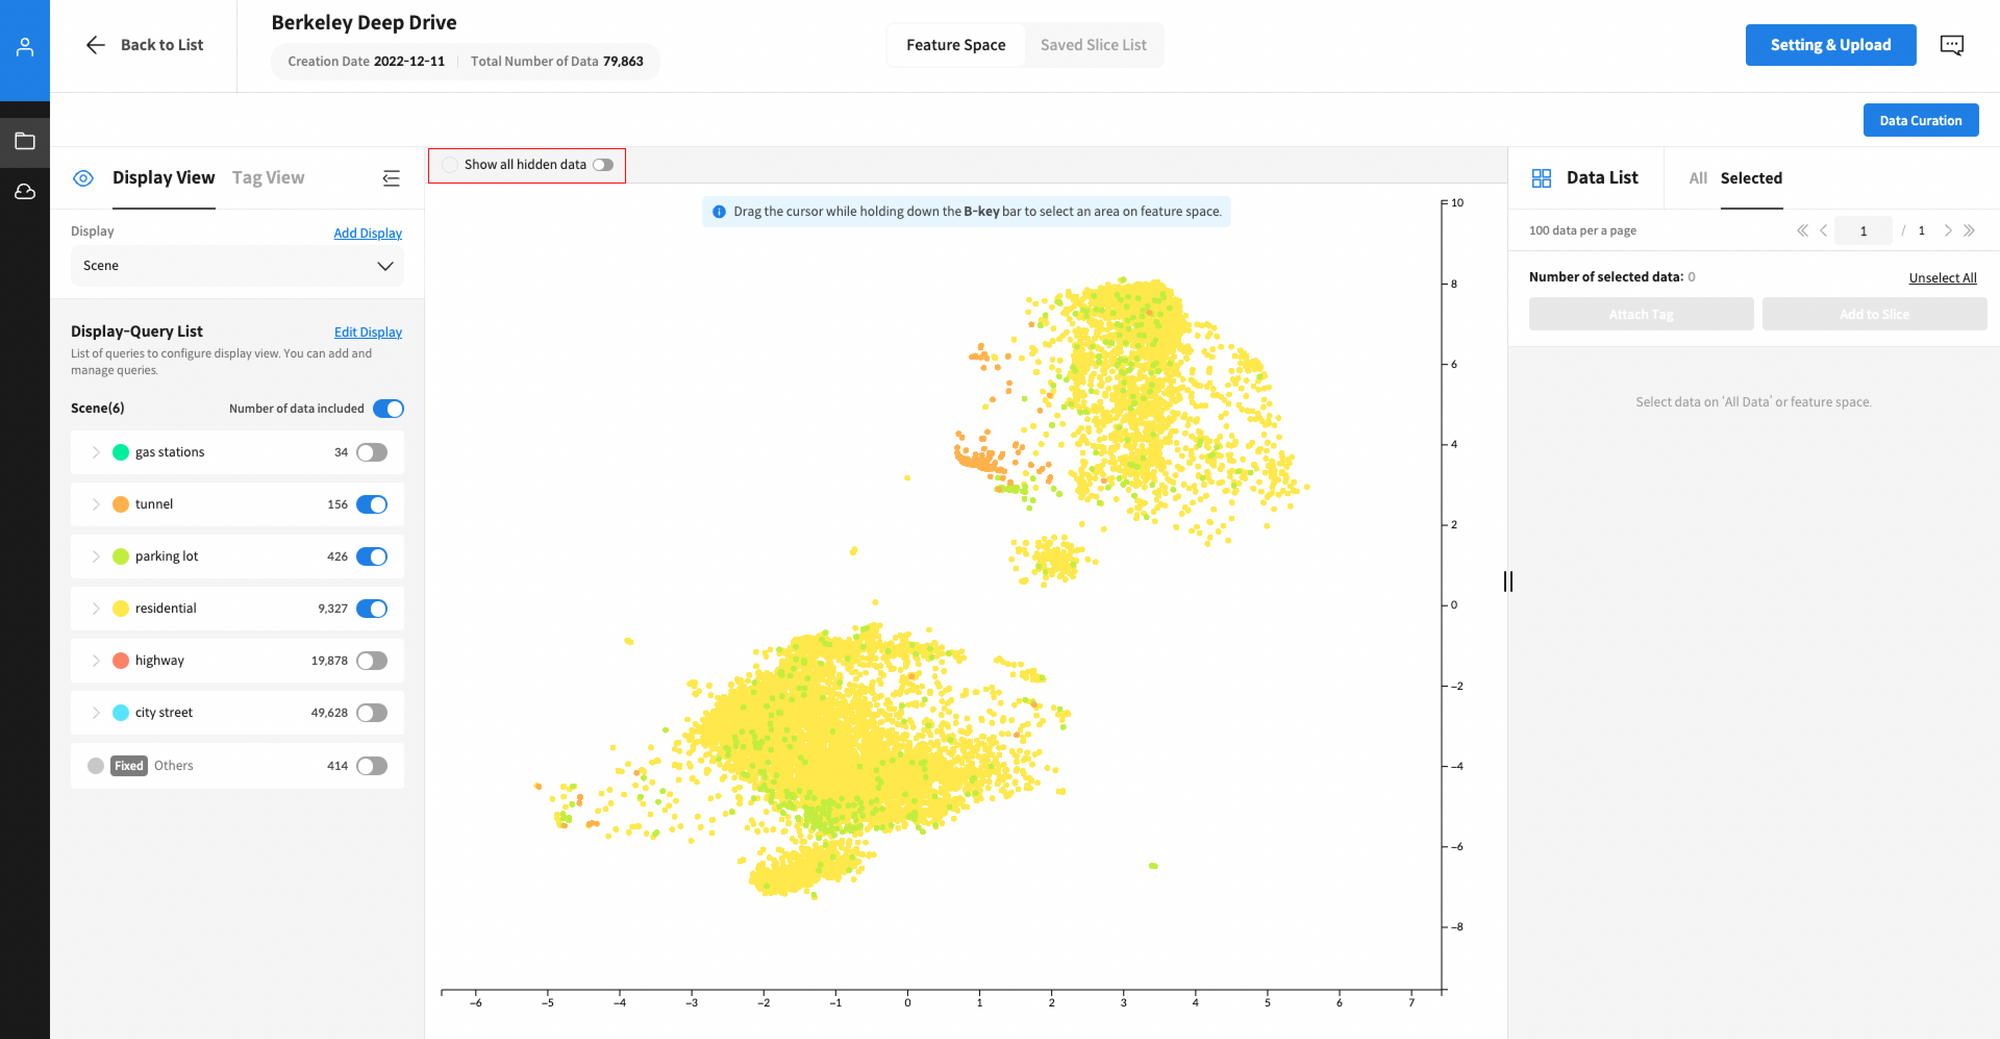Screen dimensions: 2000x1039
Task: Expand the highway row
Action: pos(96,660)
